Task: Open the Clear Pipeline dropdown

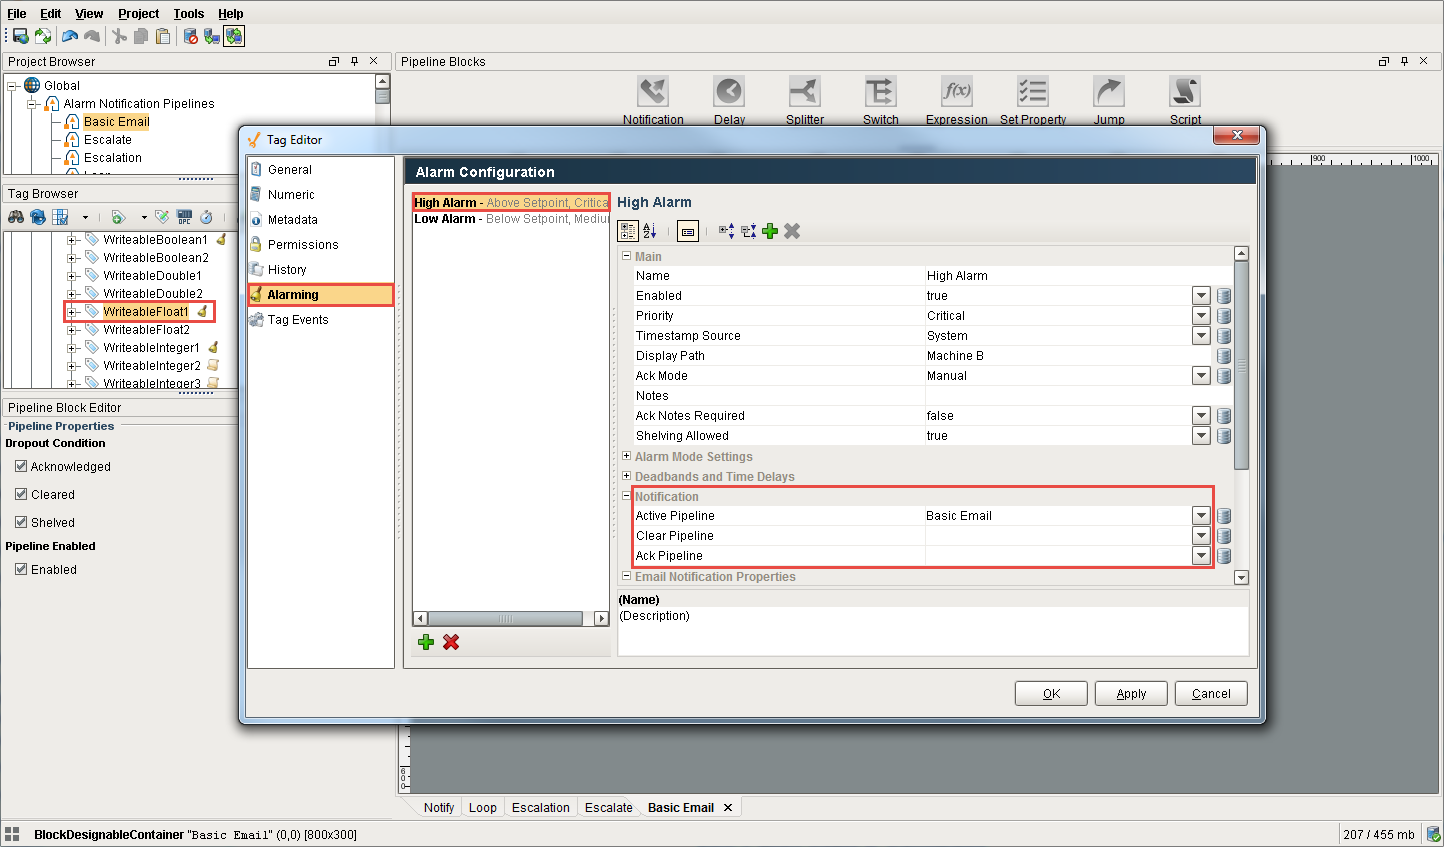Action: [x=1201, y=536]
